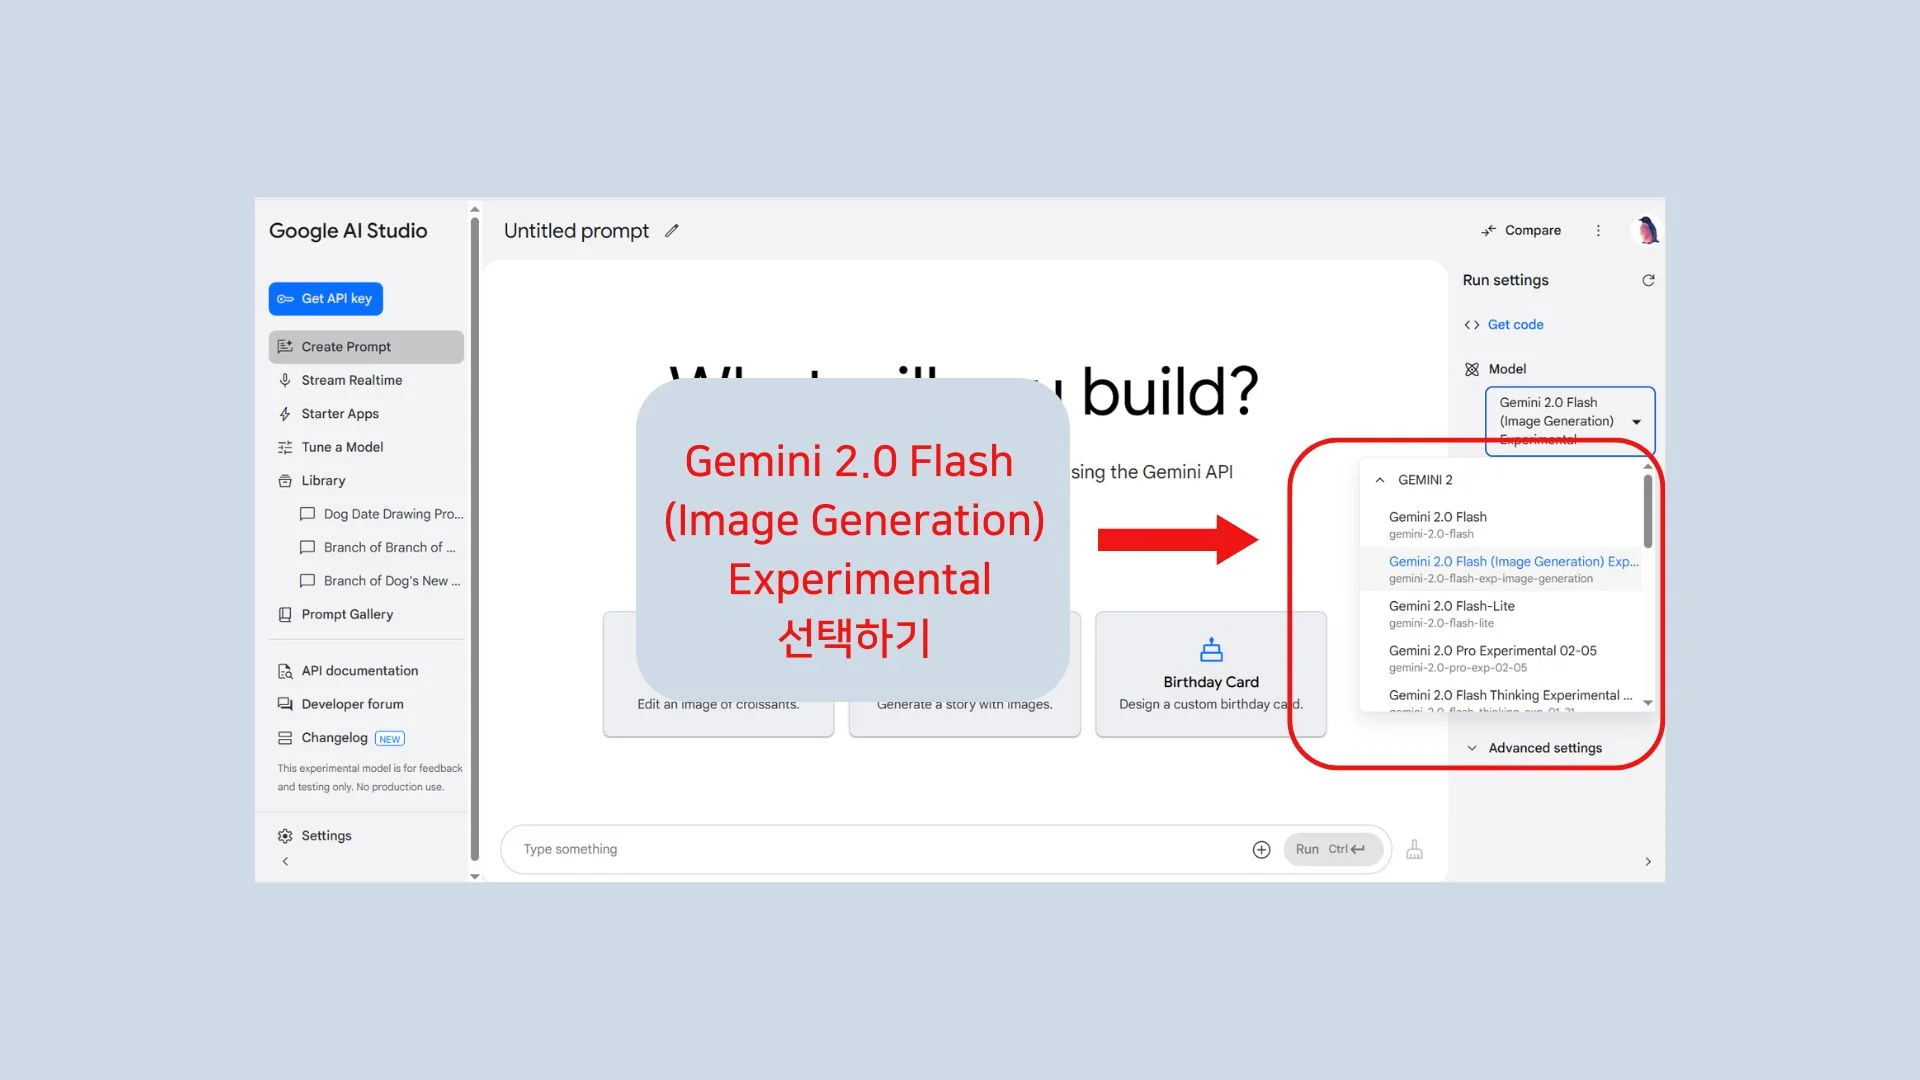The image size is (1920, 1080).
Task: Collapse the GEMINI 2 model group
Action: (x=1380, y=480)
